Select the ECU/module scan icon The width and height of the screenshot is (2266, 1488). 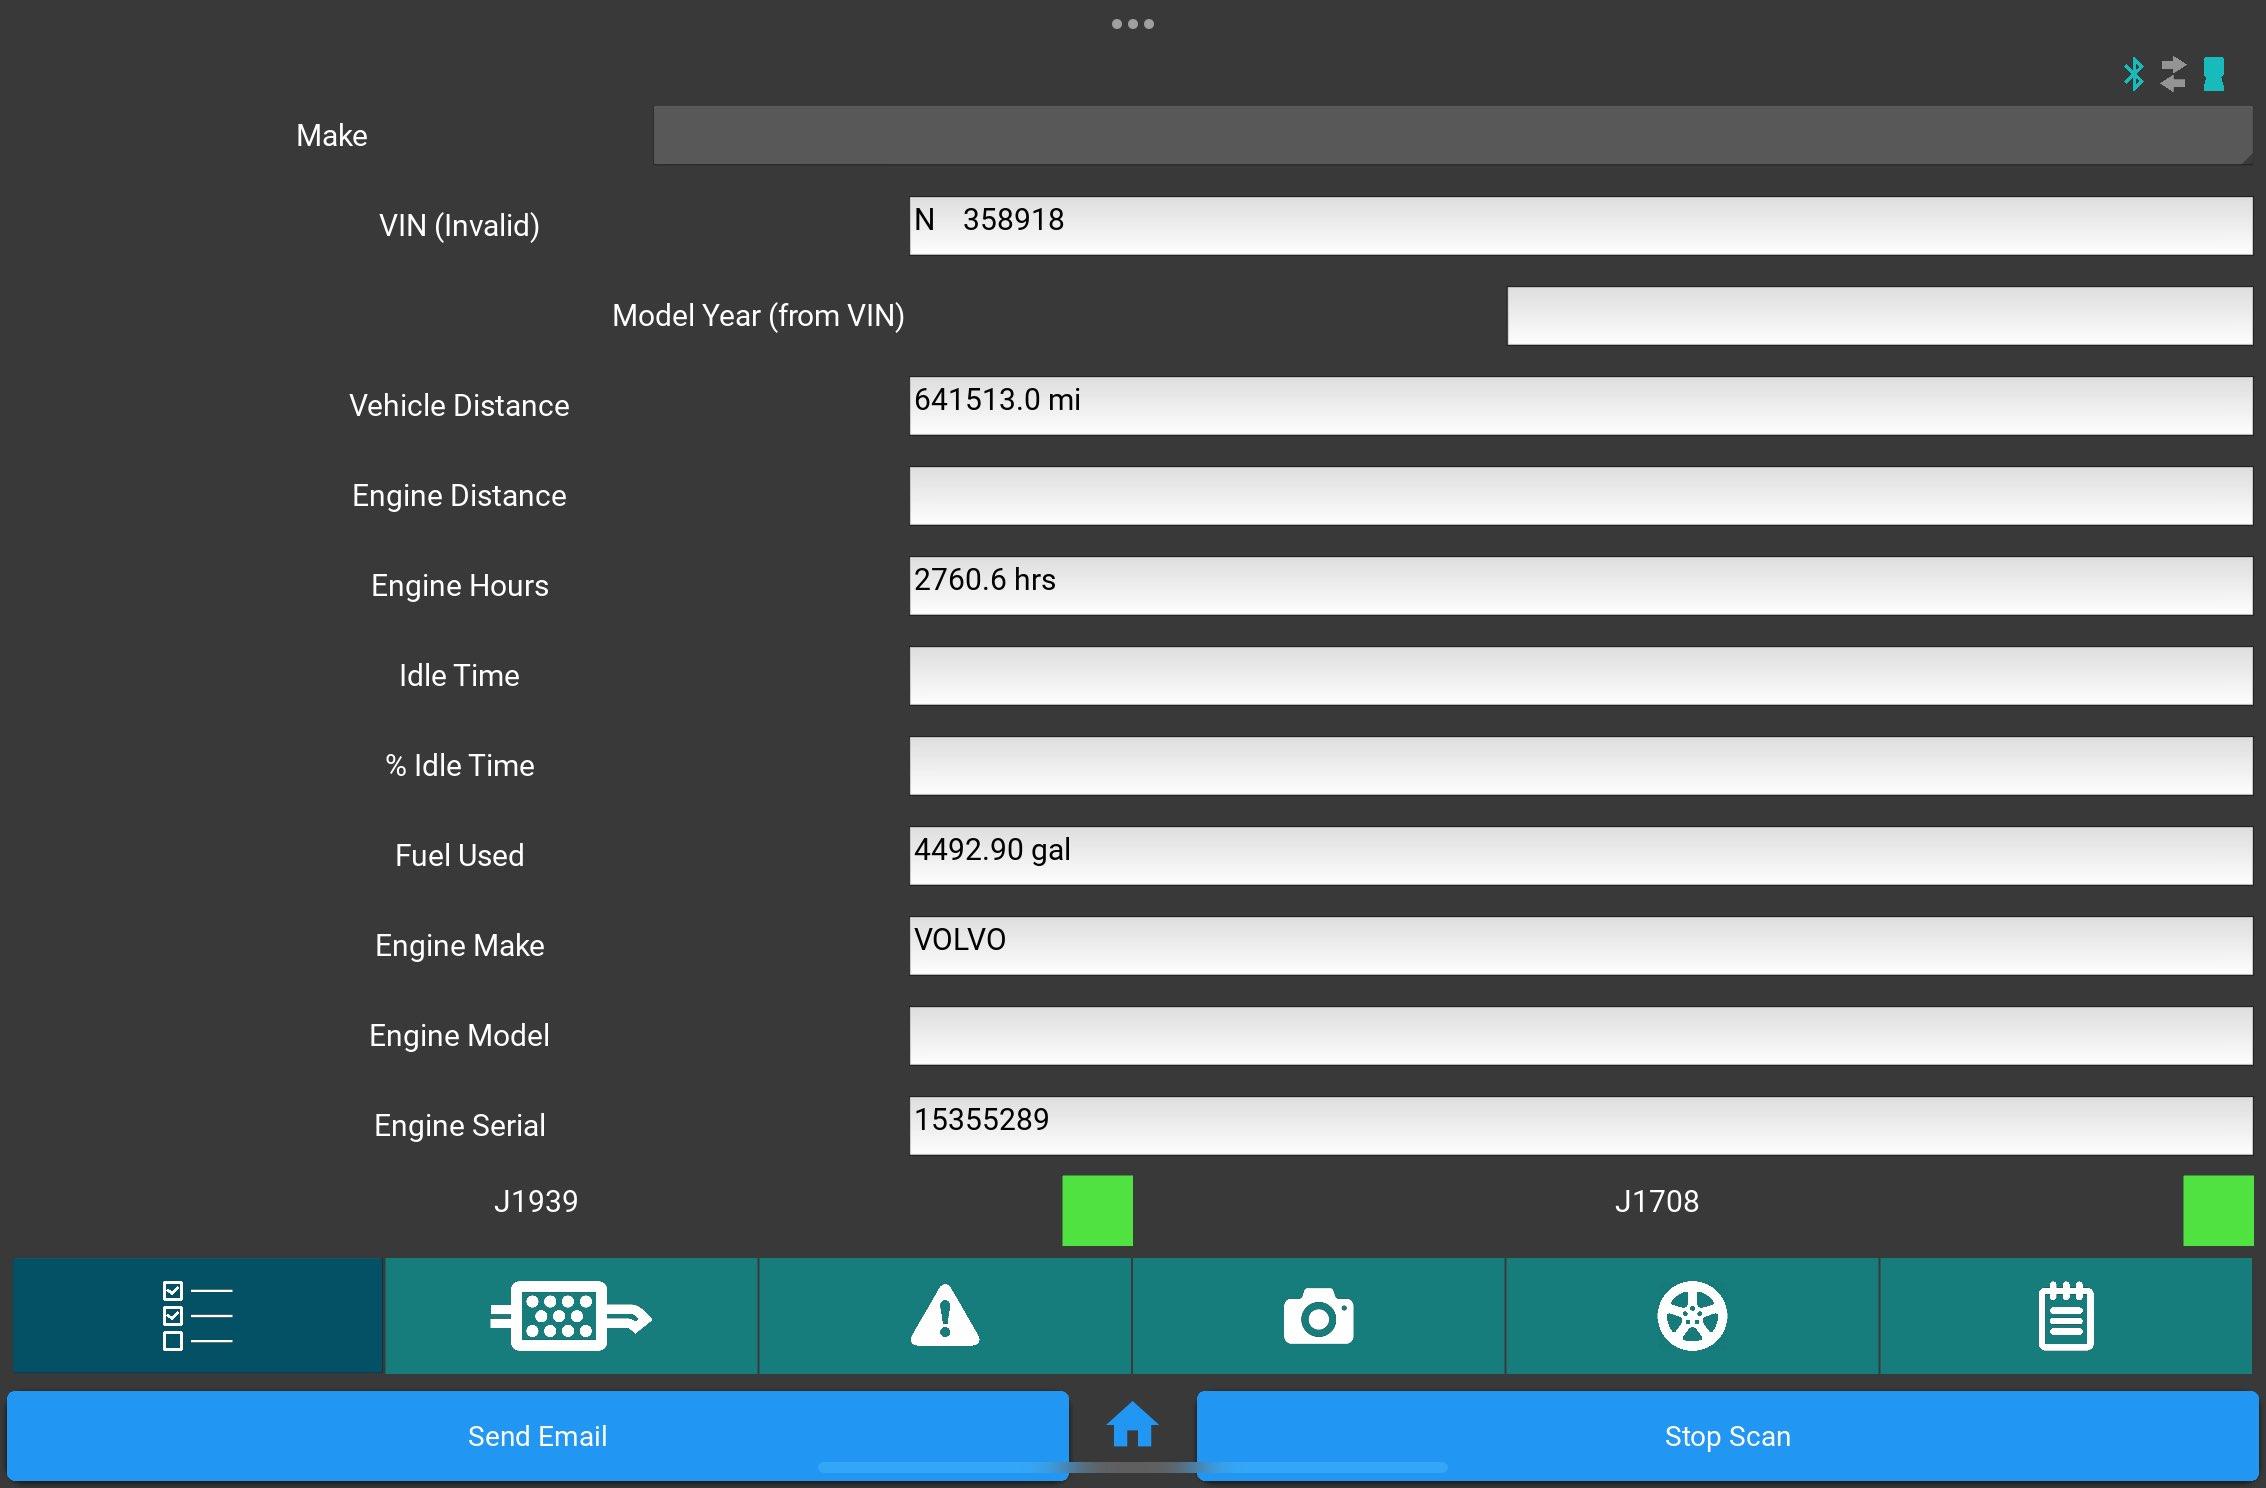click(x=569, y=1315)
